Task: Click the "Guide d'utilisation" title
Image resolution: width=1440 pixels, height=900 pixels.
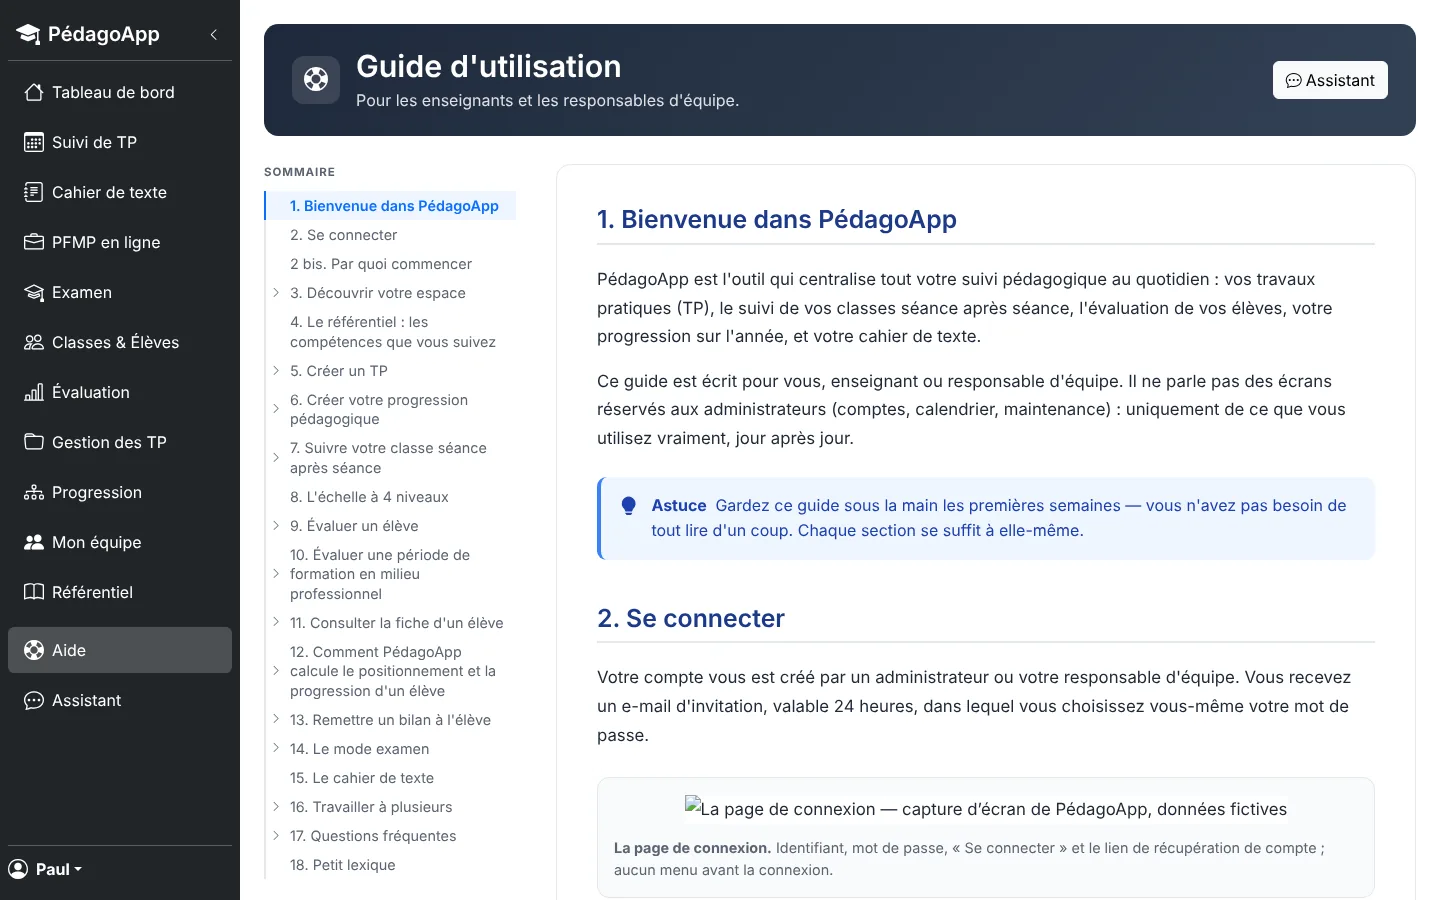Action: pyautogui.click(x=489, y=66)
